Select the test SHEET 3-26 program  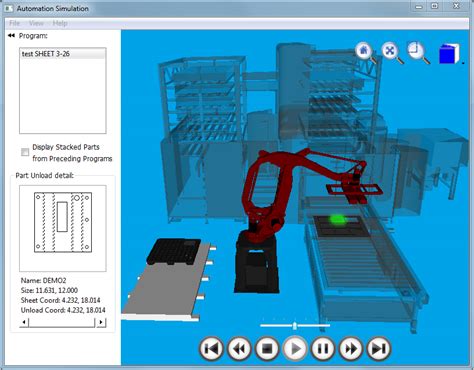(x=63, y=54)
